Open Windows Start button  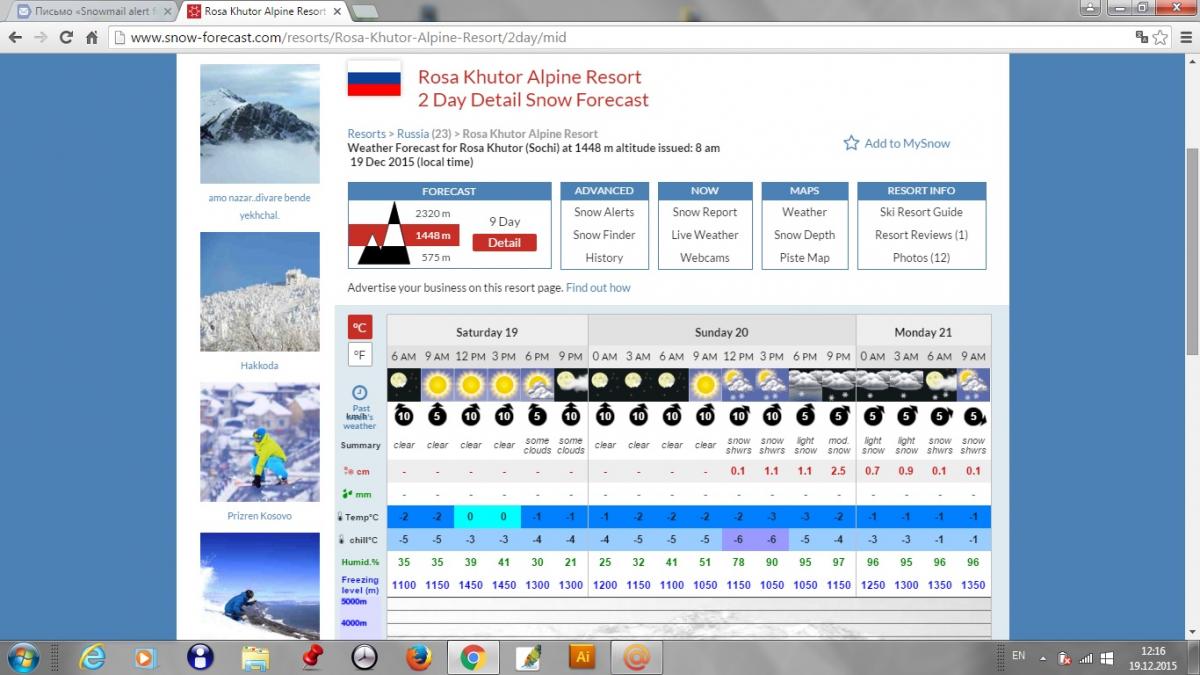(22, 657)
